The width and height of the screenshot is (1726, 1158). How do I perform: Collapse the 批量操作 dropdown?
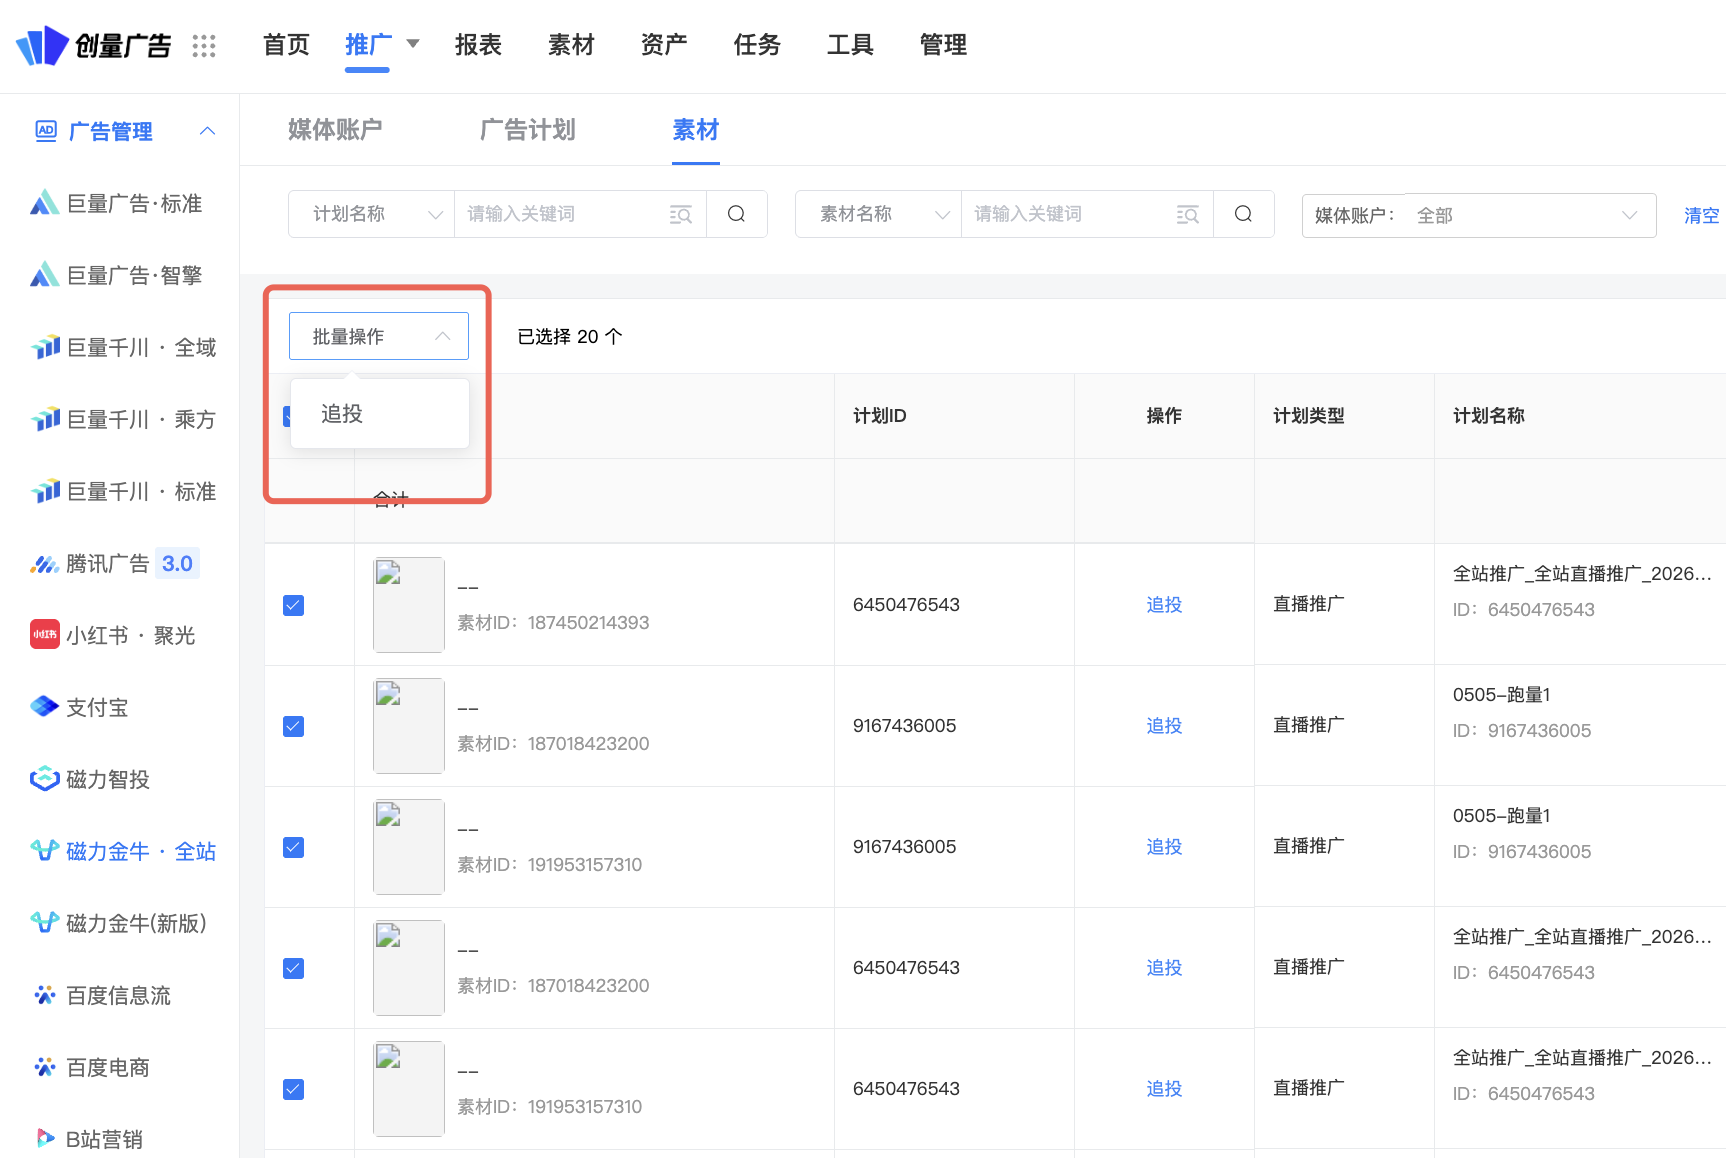(379, 337)
